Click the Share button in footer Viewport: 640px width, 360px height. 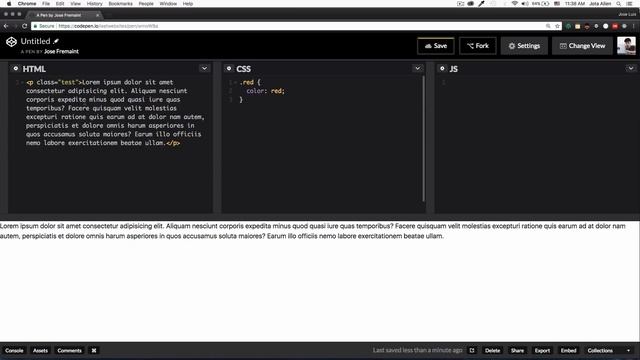click(x=517, y=351)
